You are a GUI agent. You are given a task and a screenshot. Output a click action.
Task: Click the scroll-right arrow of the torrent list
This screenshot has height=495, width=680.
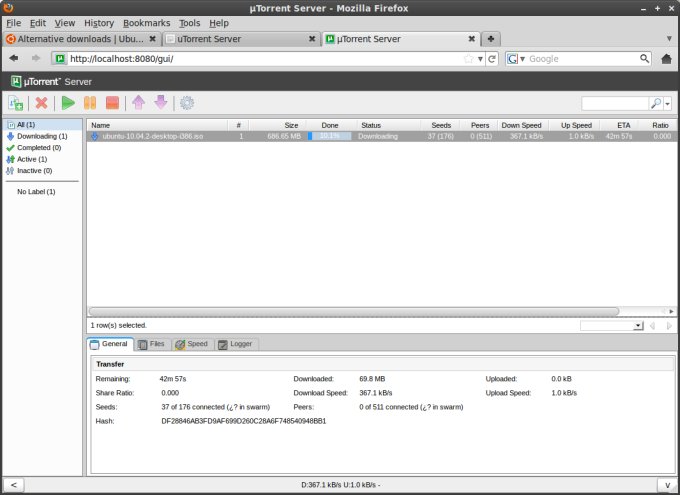click(x=671, y=311)
